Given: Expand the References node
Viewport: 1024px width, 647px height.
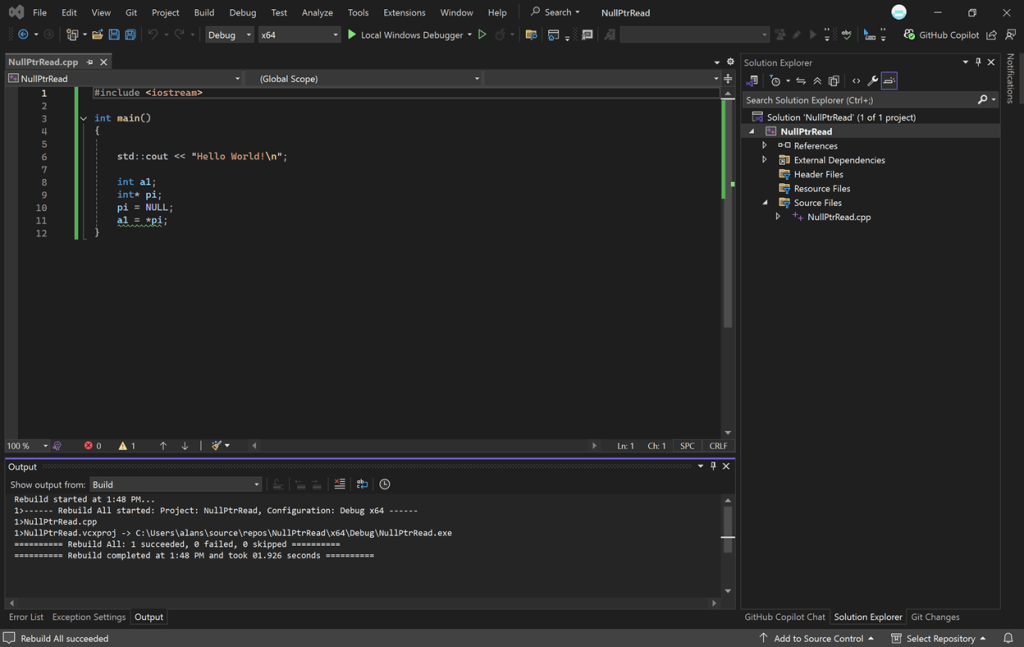Looking at the screenshot, I should pos(765,146).
